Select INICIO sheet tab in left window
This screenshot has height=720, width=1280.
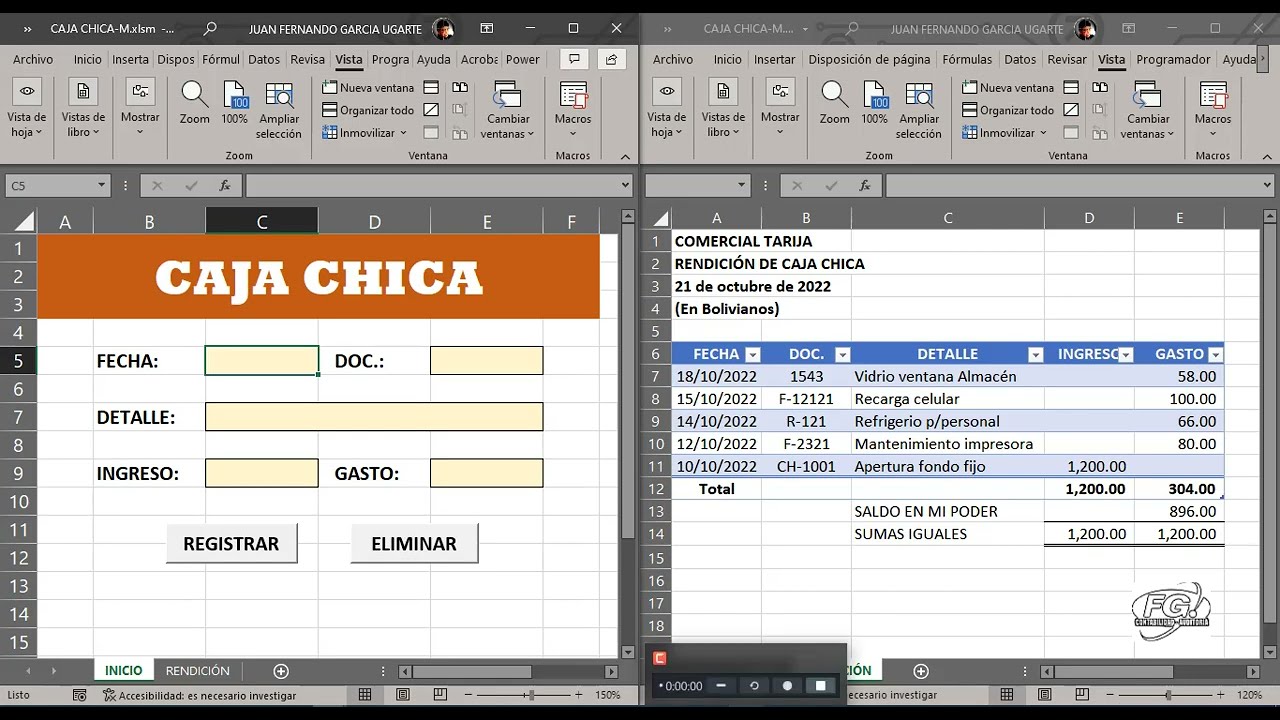(x=124, y=671)
